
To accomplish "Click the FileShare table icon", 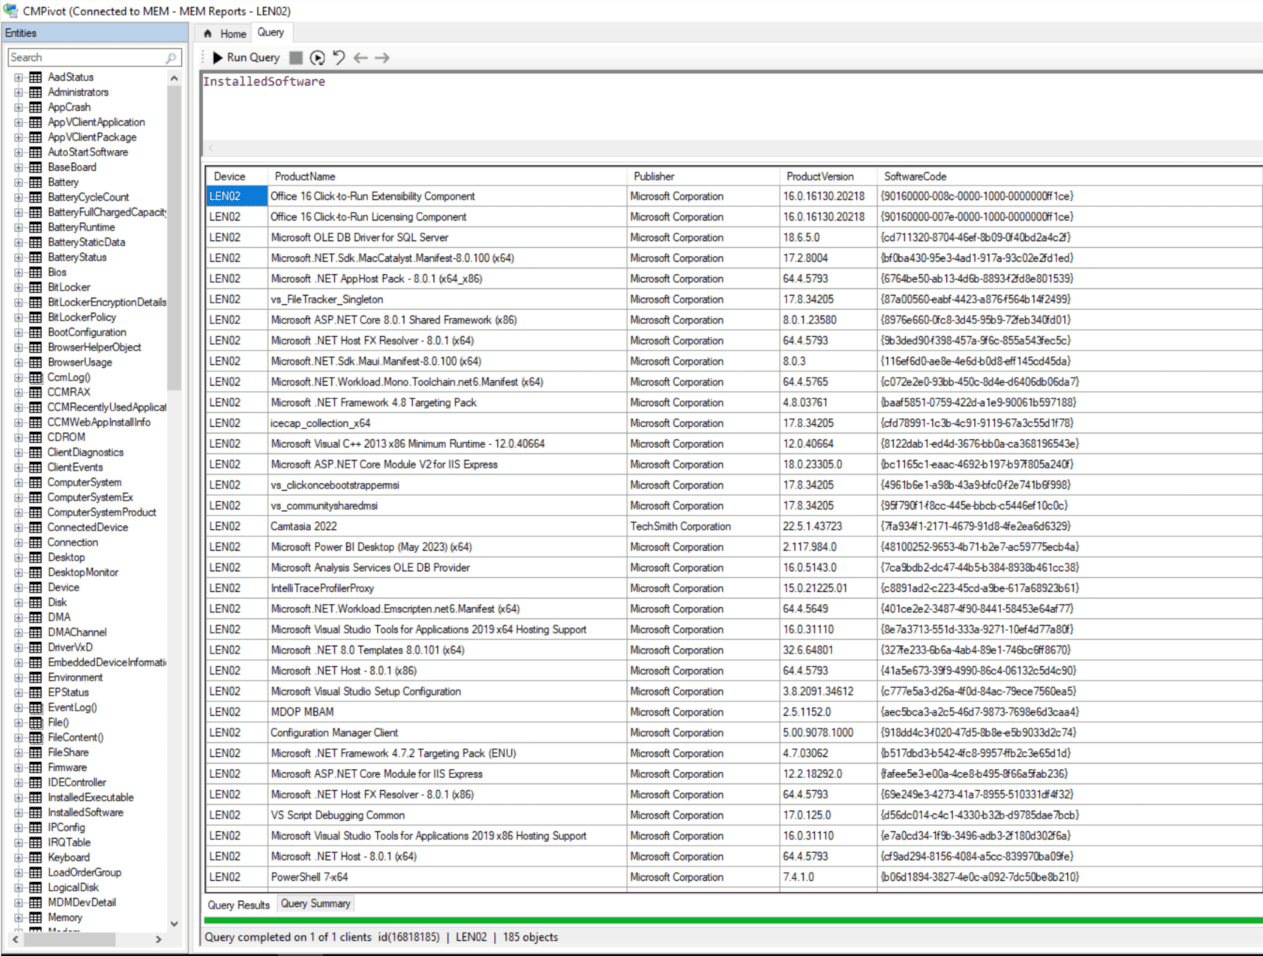I will tap(35, 752).
